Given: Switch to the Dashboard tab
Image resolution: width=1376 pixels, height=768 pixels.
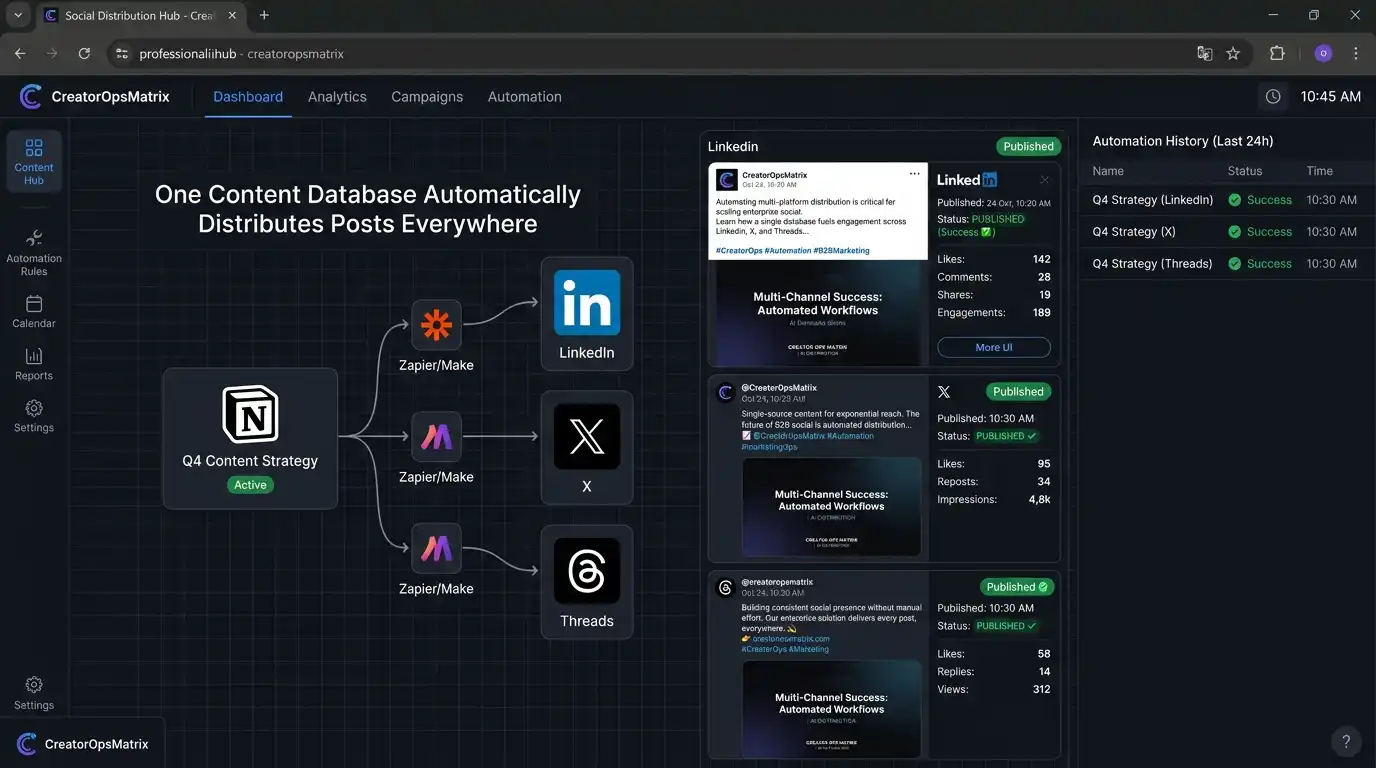Looking at the screenshot, I should [248, 97].
